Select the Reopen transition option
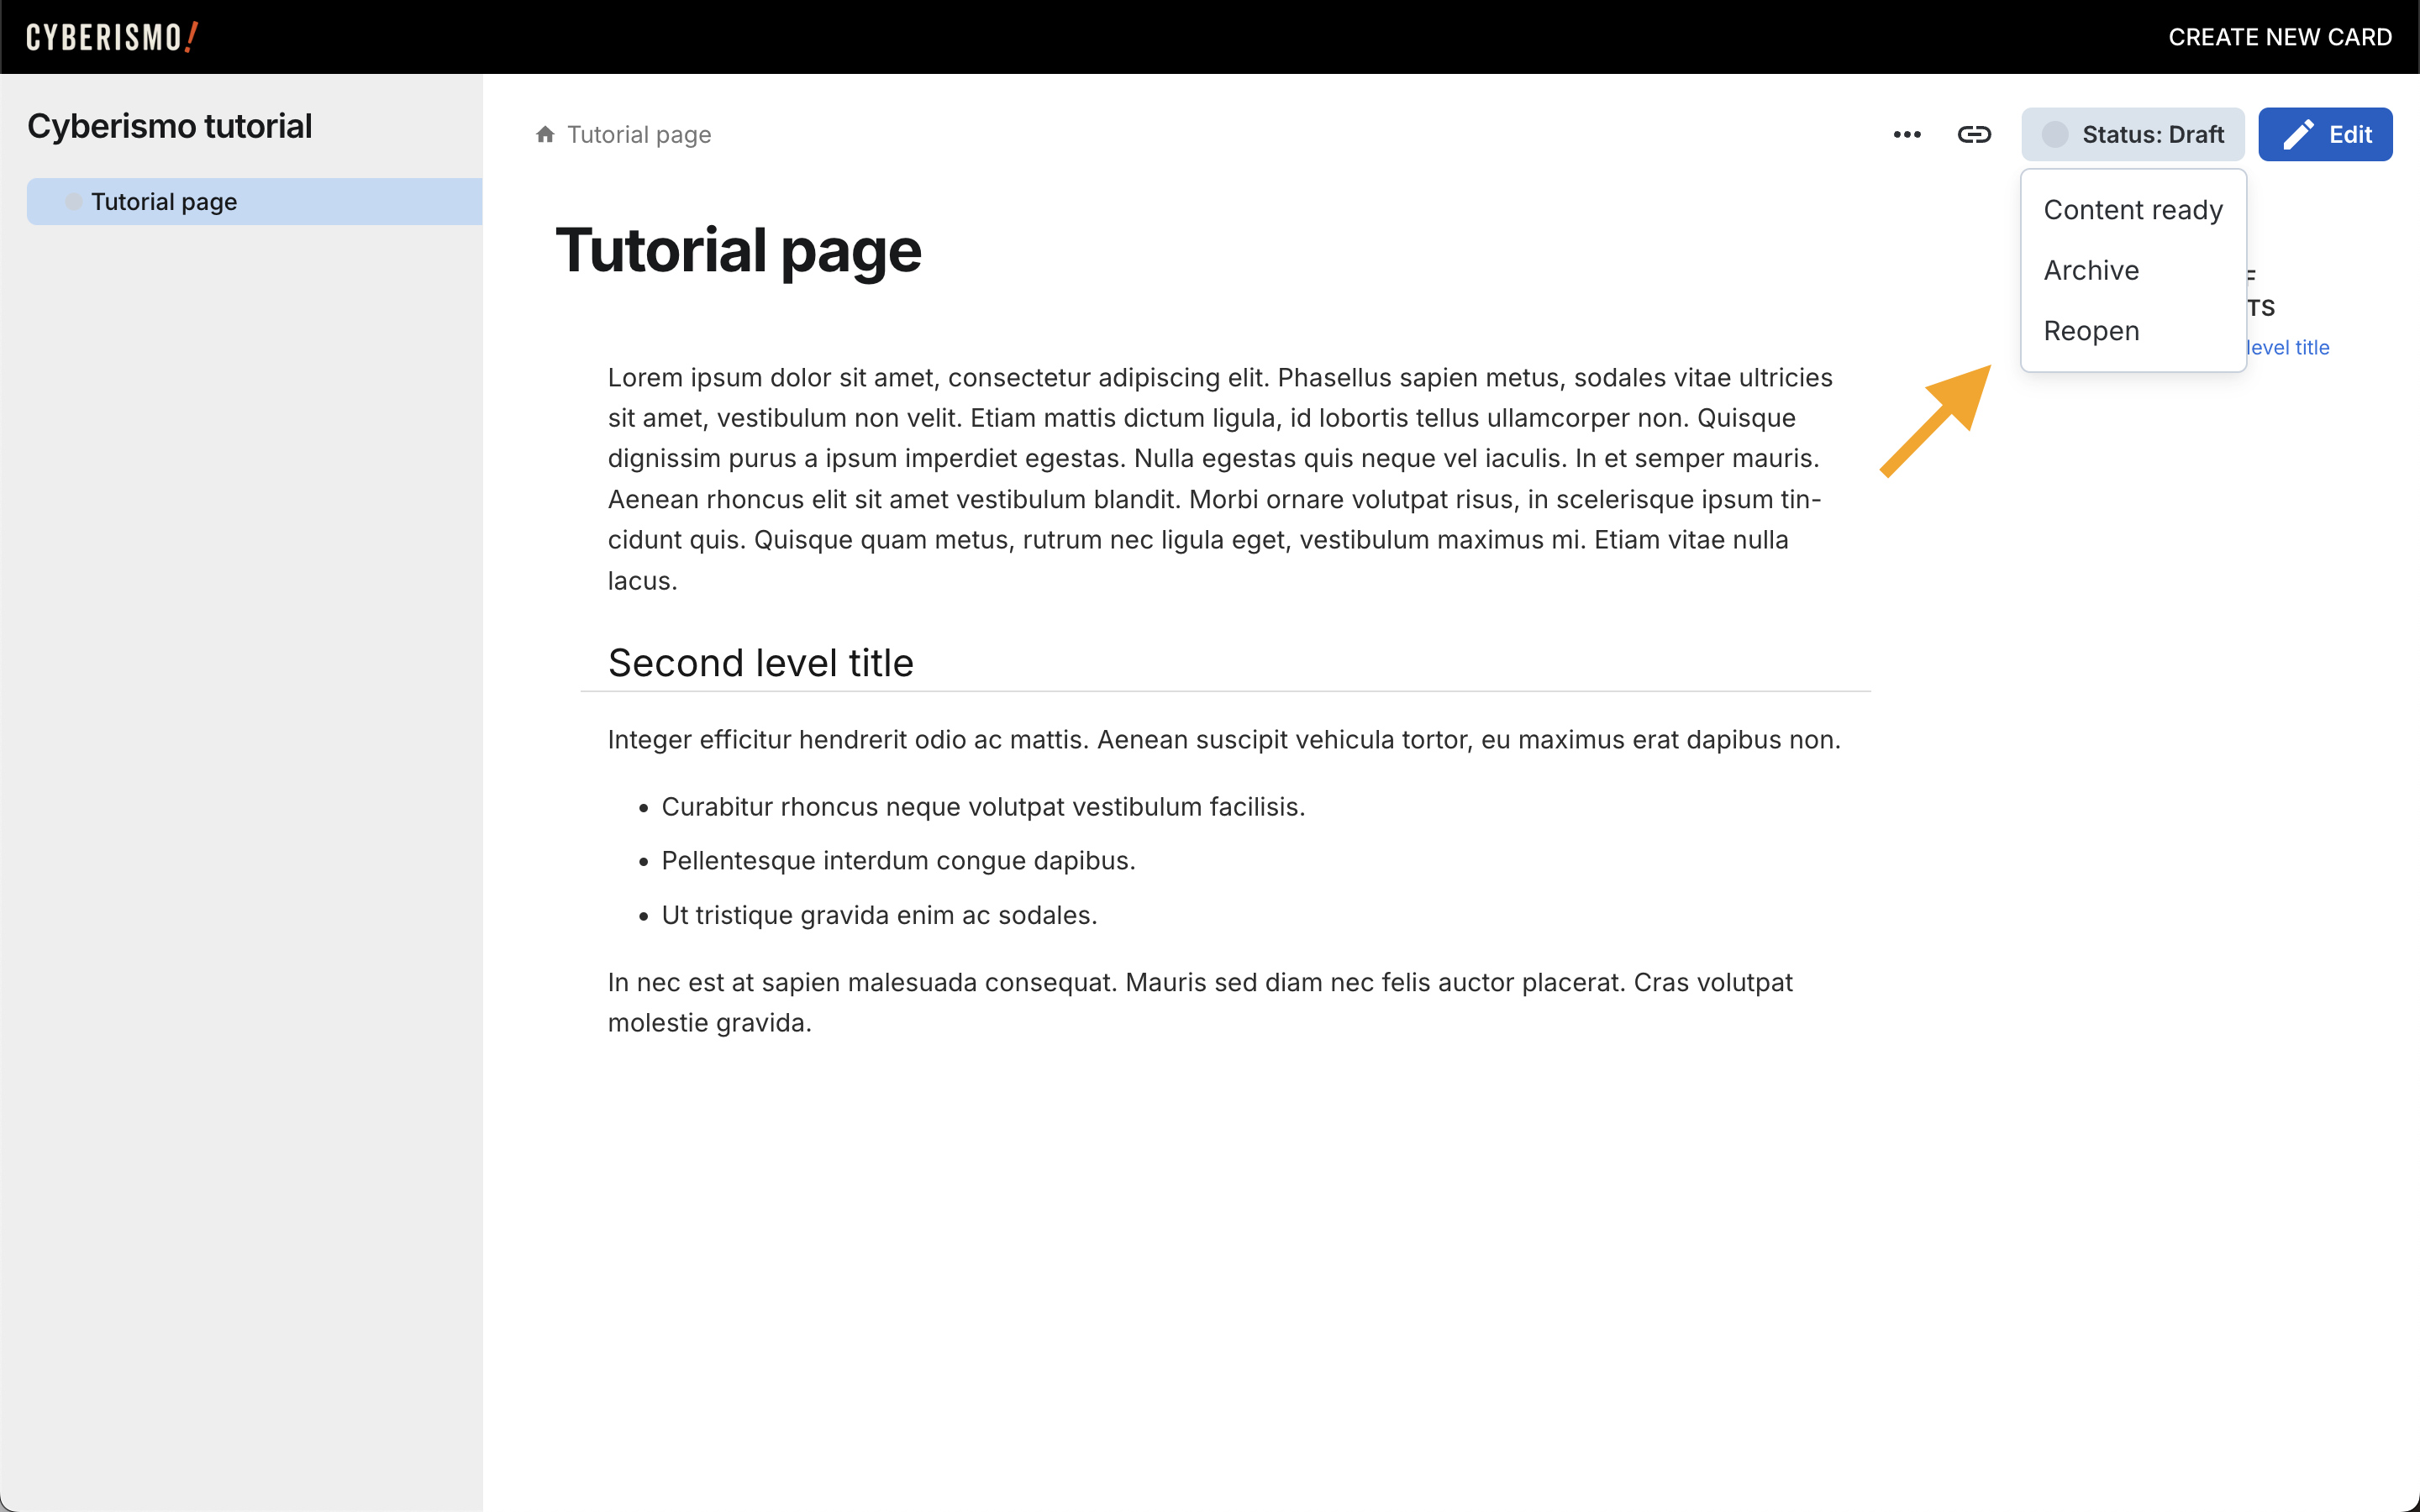The width and height of the screenshot is (2420, 1512). pos(2091,331)
